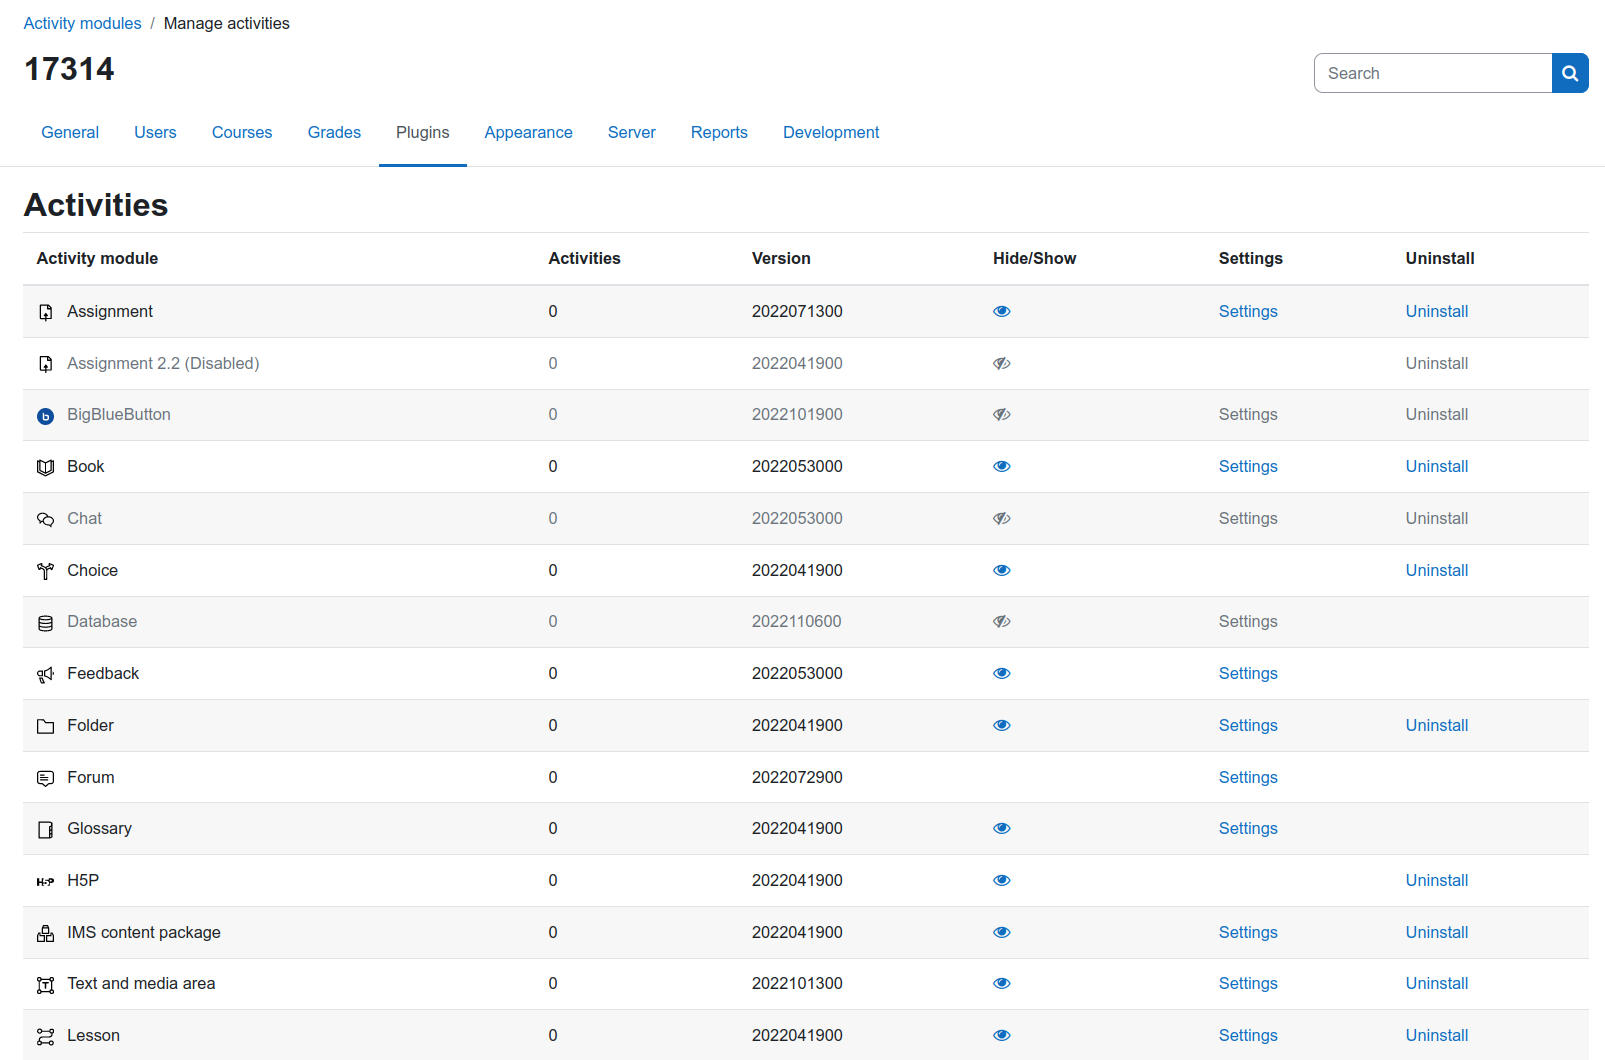Click the H5P module icon
This screenshot has width=1605, height=1060.
pos(45,881)
